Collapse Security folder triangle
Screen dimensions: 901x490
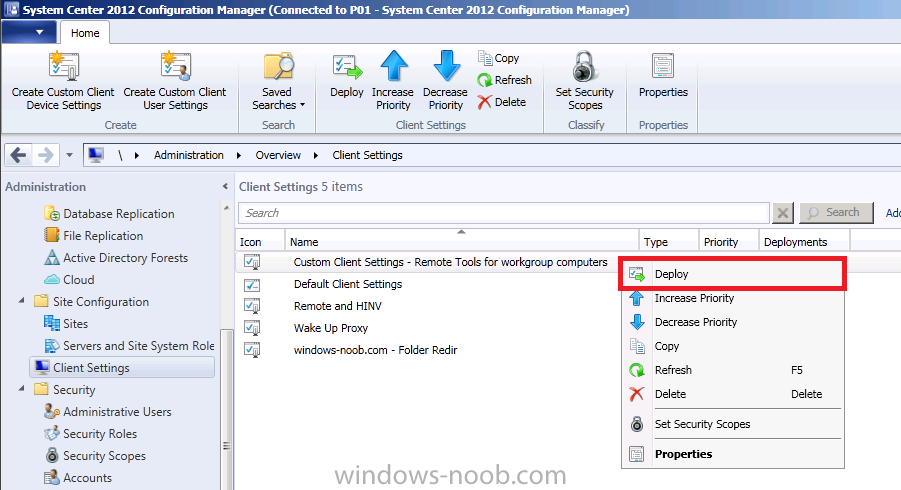pos(21,388)
